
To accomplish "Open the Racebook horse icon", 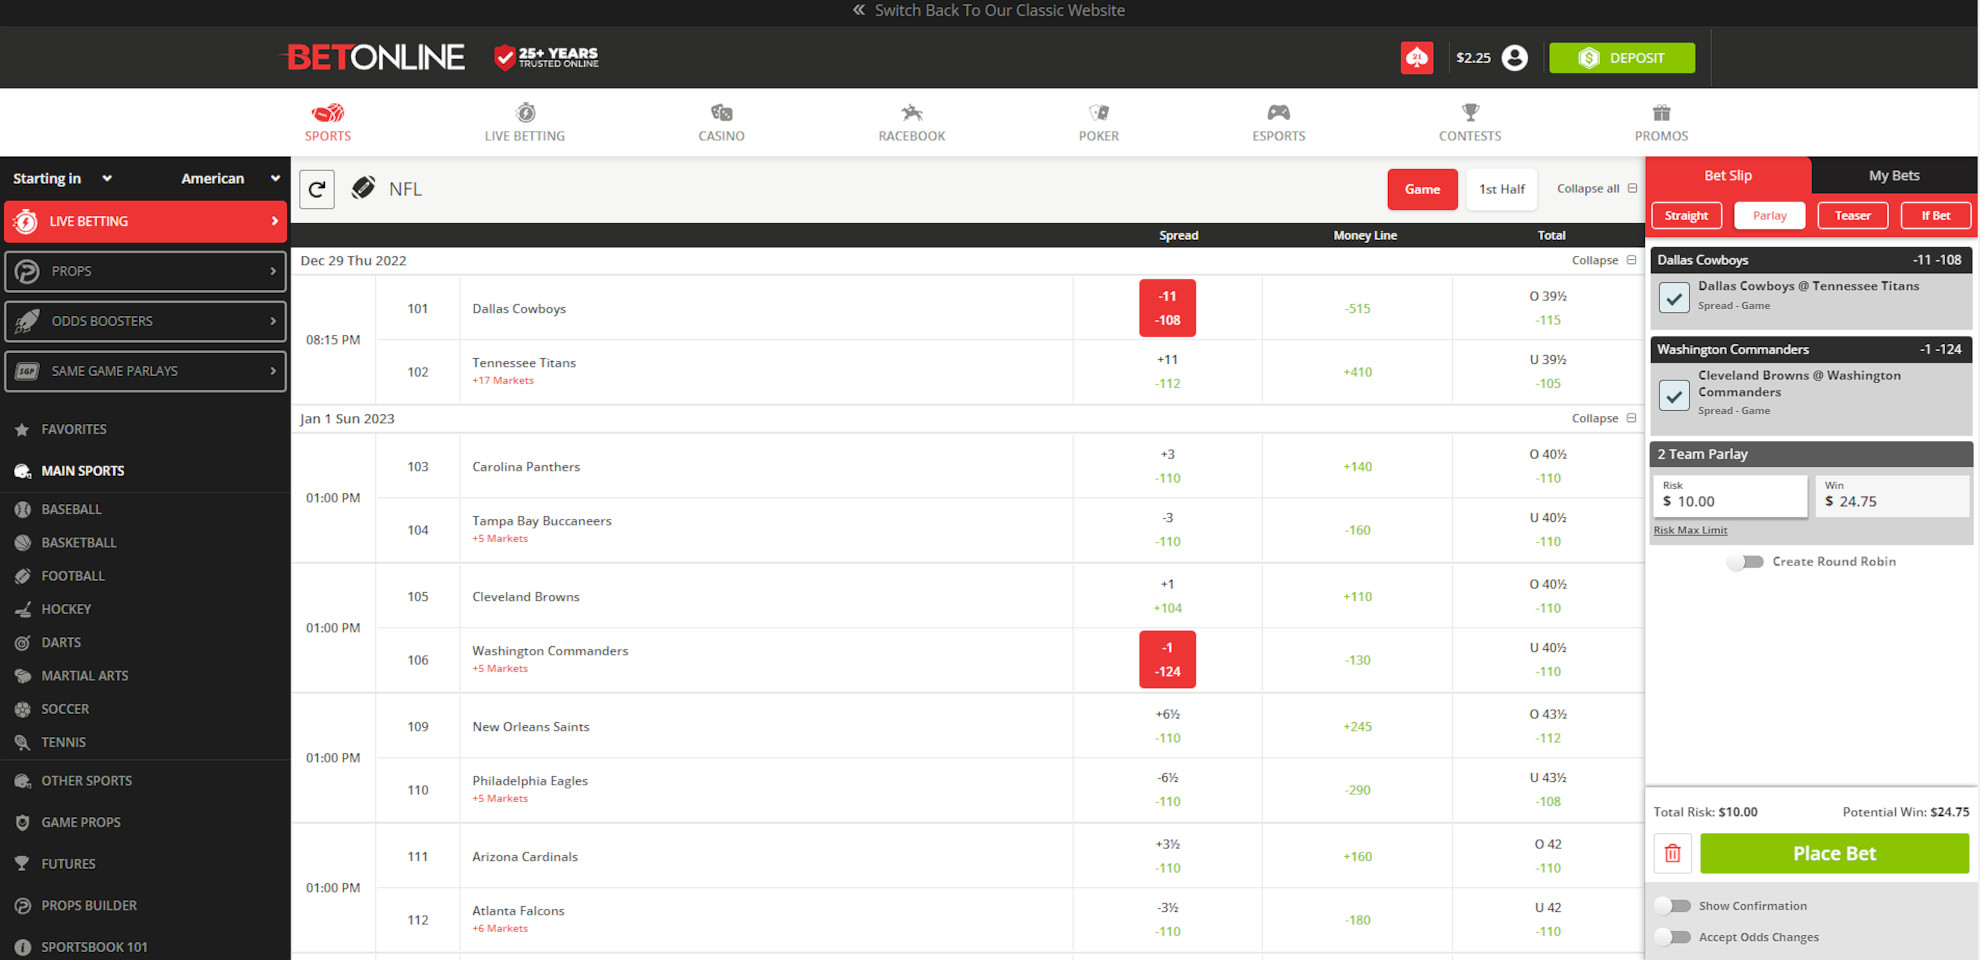I will coord(911,112).
